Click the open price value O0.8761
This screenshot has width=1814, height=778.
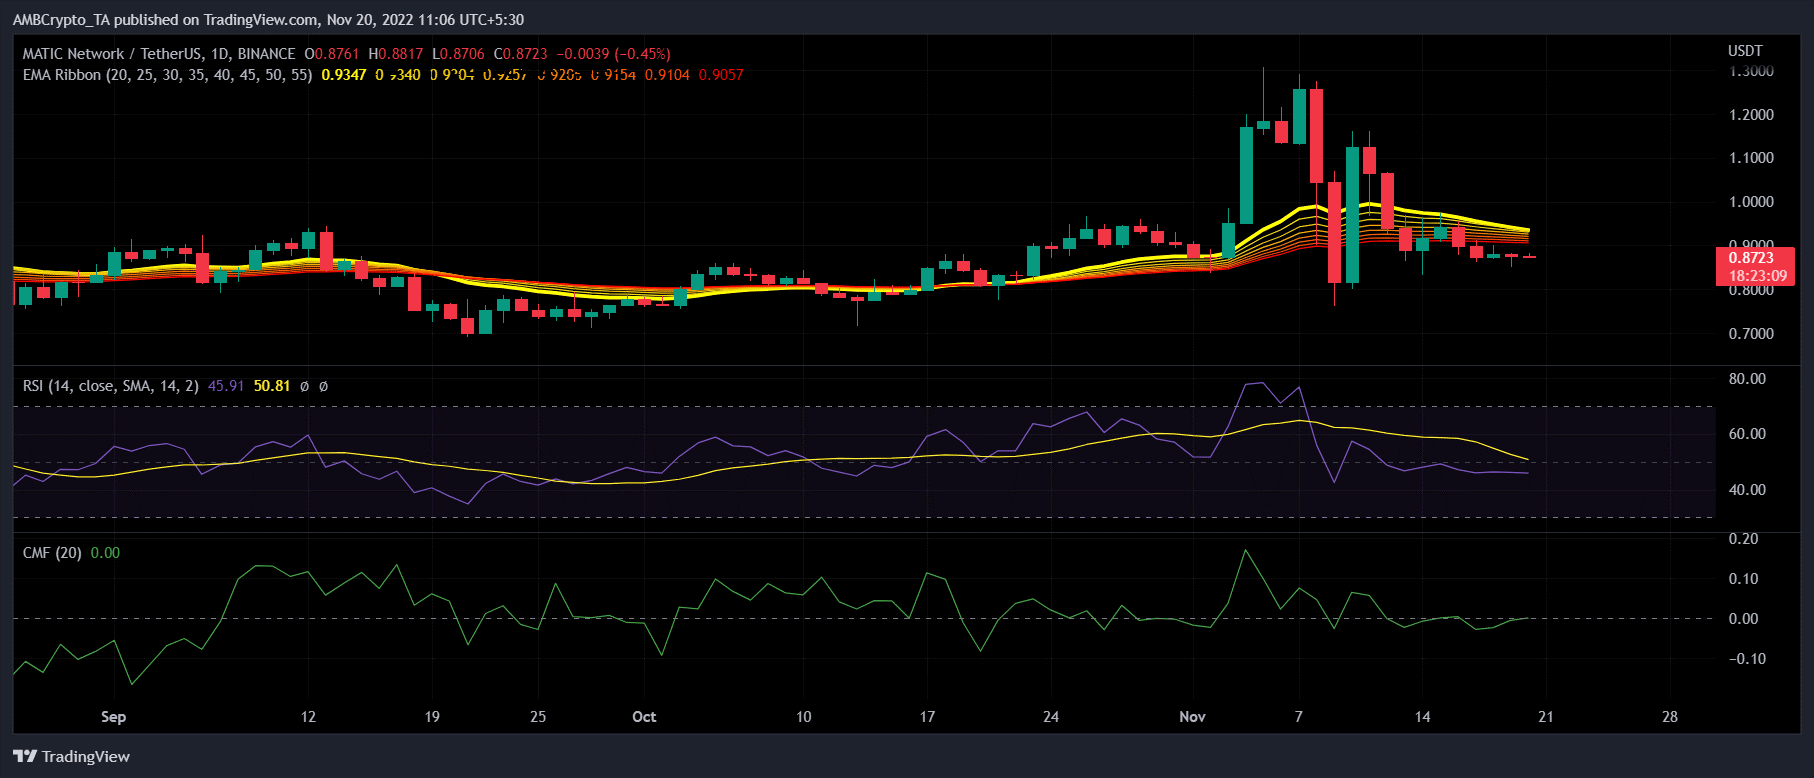coord(331,54)
